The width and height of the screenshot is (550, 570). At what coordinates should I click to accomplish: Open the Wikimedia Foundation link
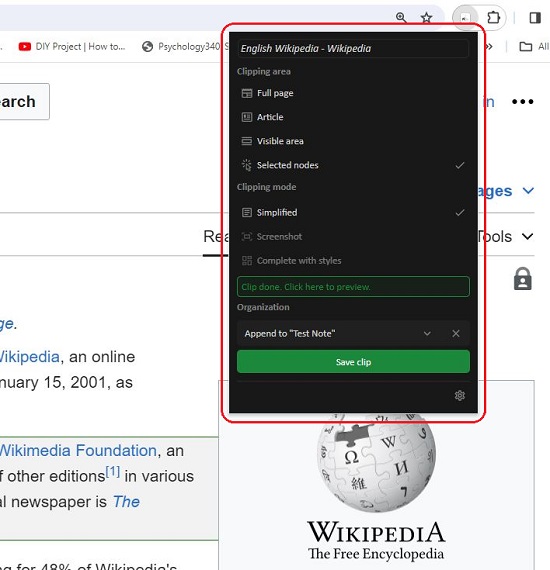pyautogui.click(x=78, y=451)
